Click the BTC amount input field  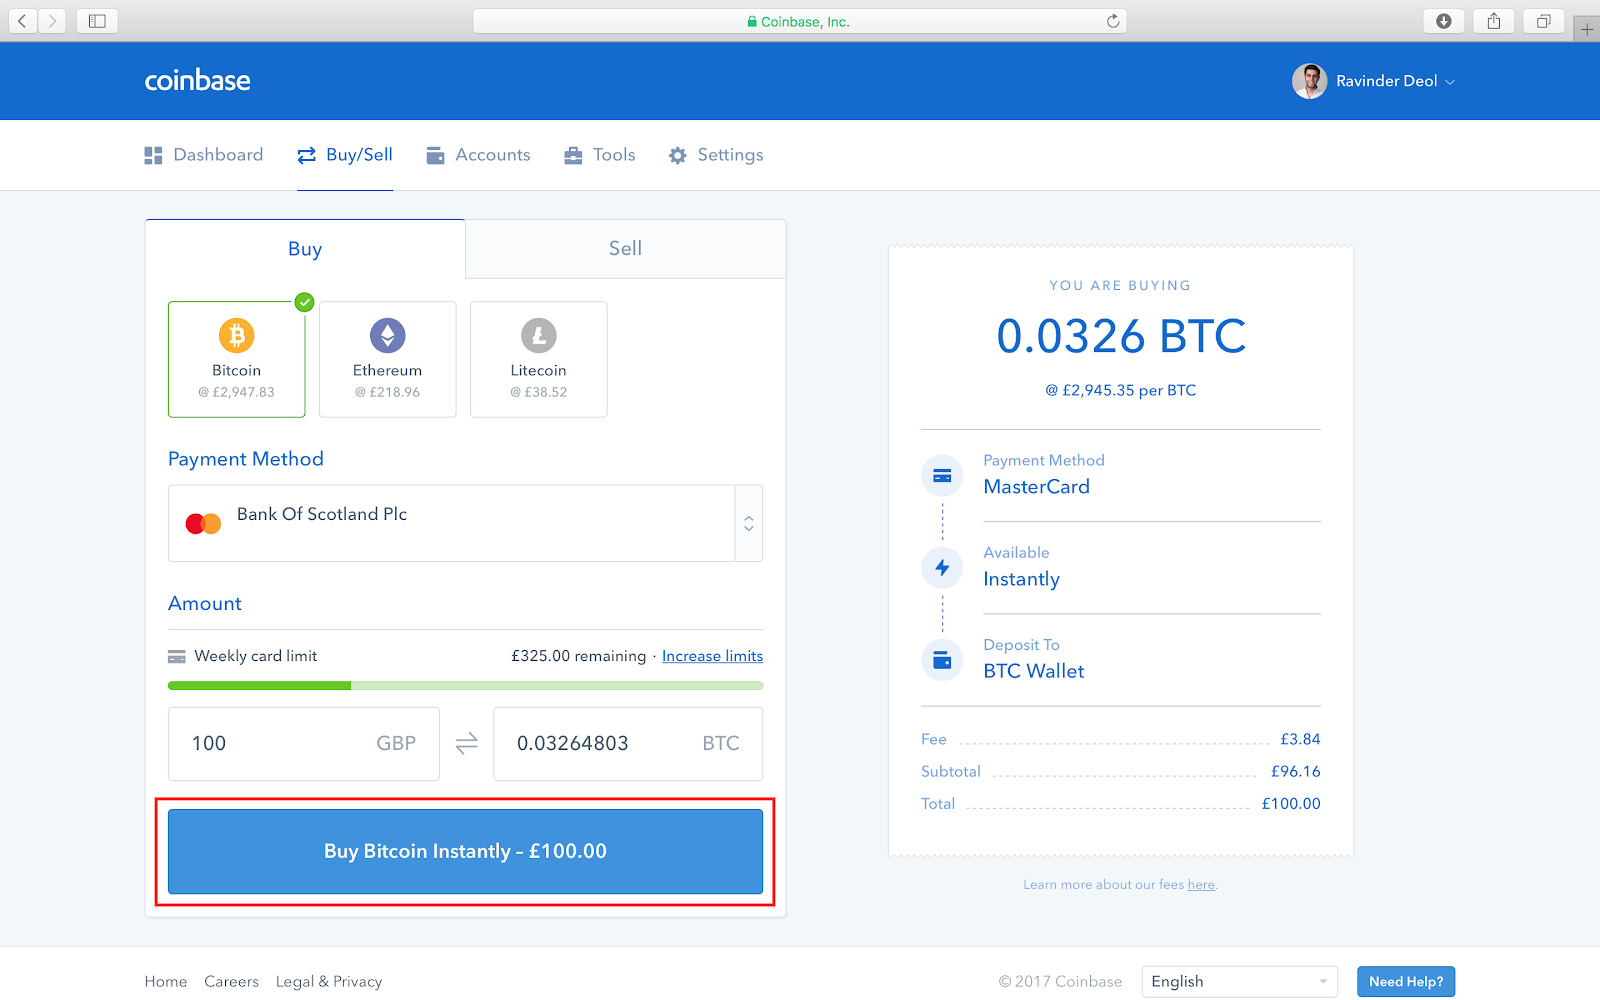tap(628, 744)
